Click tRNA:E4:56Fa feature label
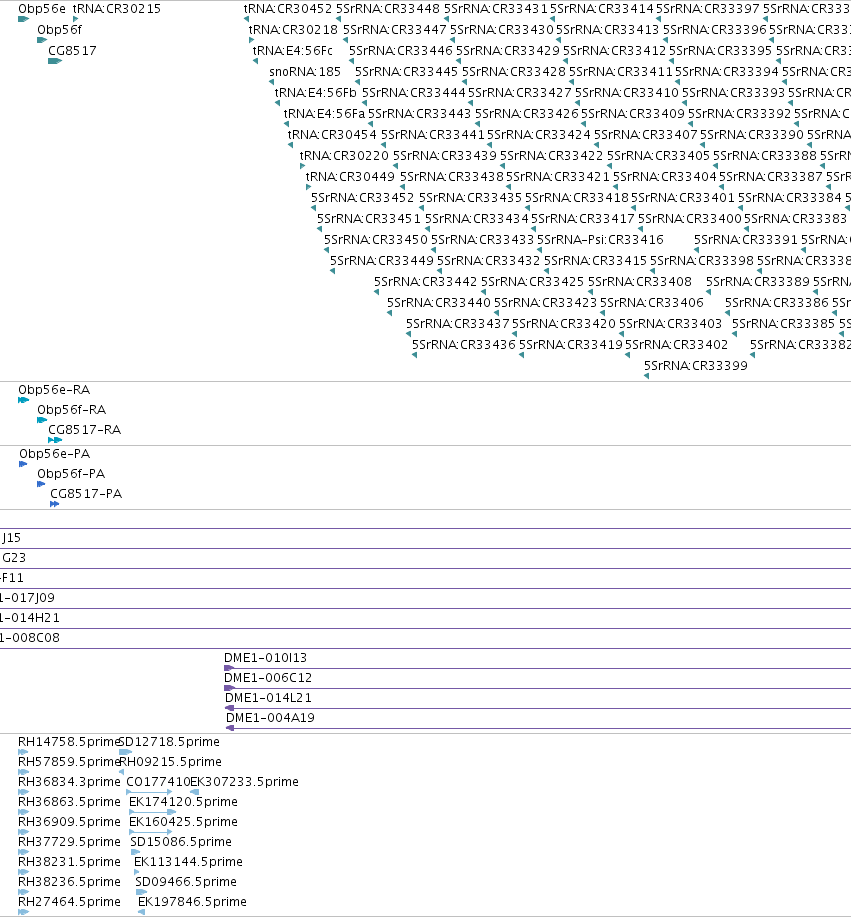Viewport: 851px width, 917px height. [324, 113]
